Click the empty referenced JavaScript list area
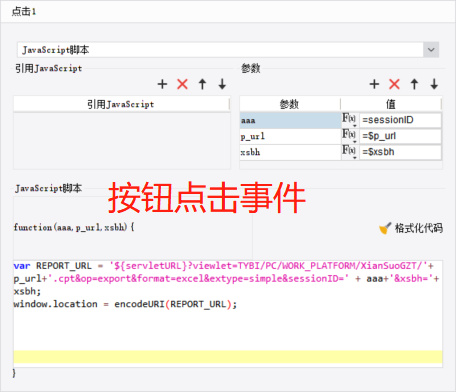This screenshot has height=392, width=456. 122,141
